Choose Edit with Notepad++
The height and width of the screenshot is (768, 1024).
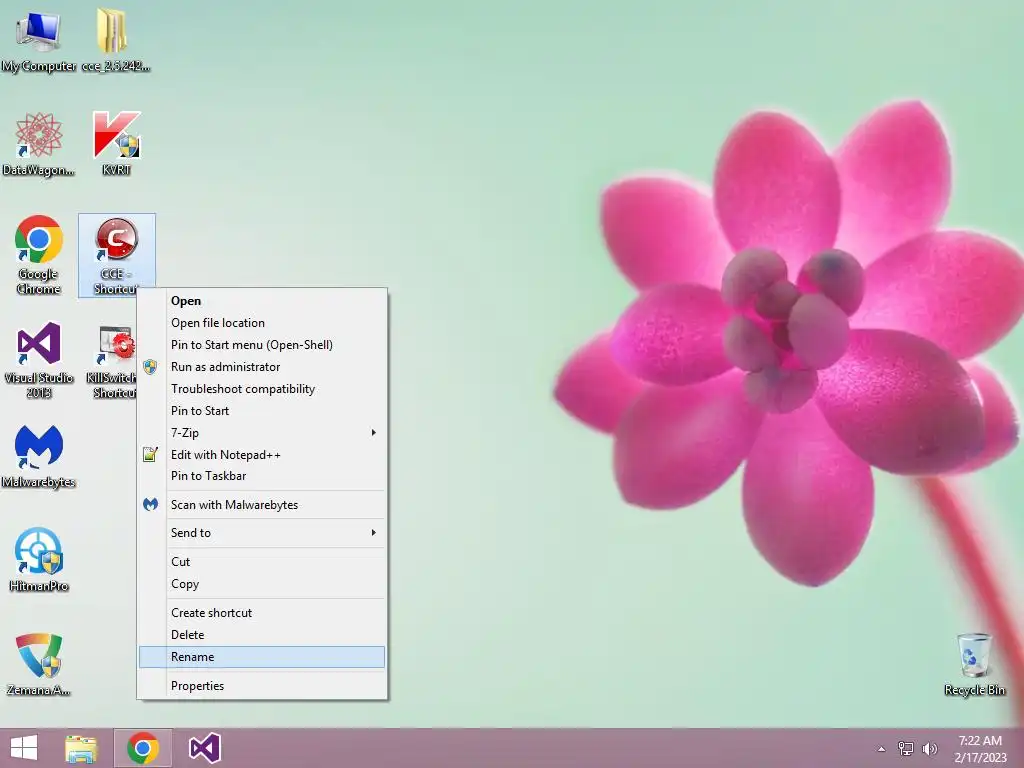pos(262,455)
